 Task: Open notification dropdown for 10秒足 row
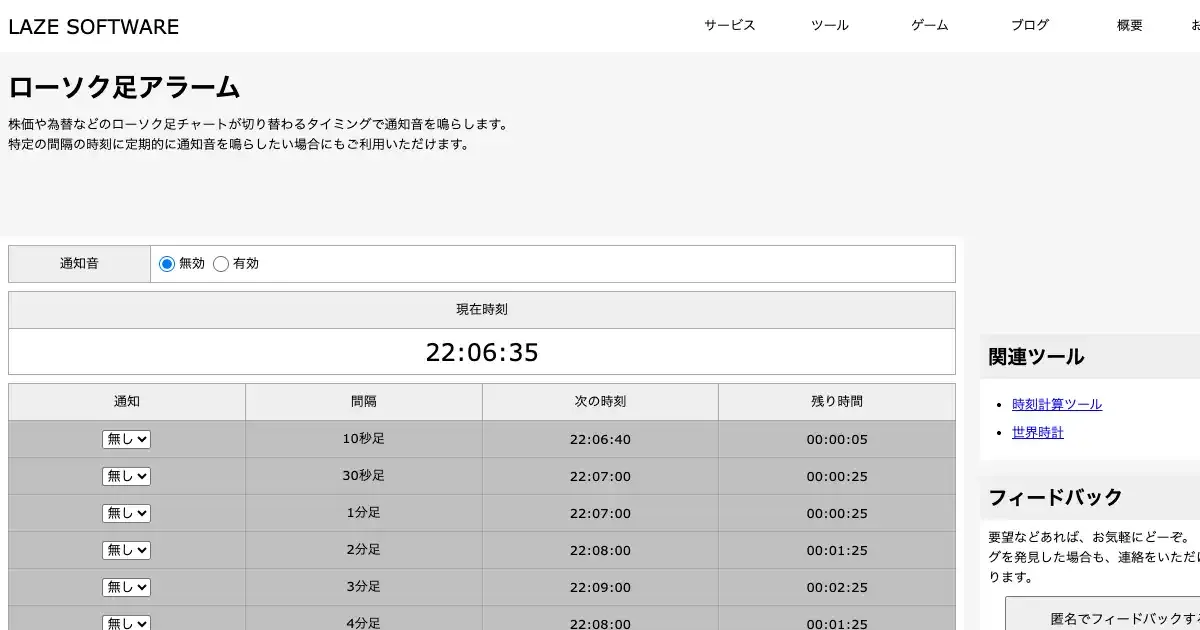126,439
